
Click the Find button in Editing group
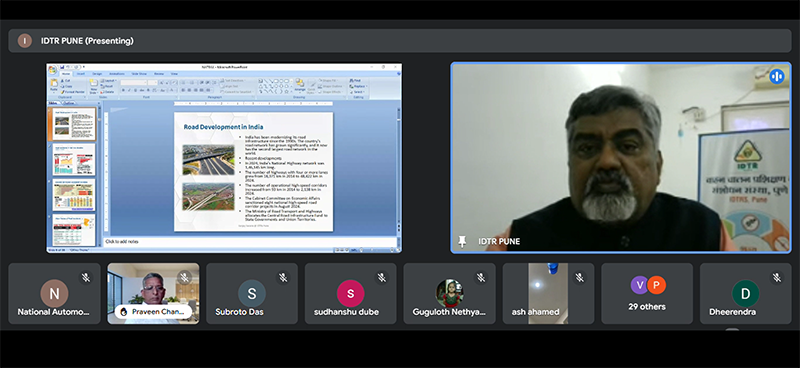coord(355,81)
